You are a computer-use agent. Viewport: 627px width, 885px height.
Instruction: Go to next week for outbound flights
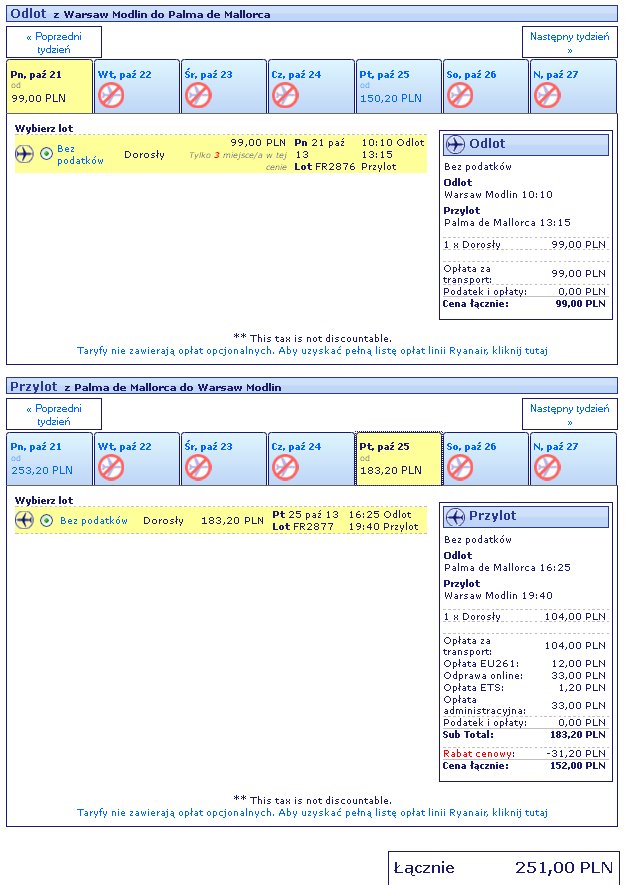[x=569, y=42]
